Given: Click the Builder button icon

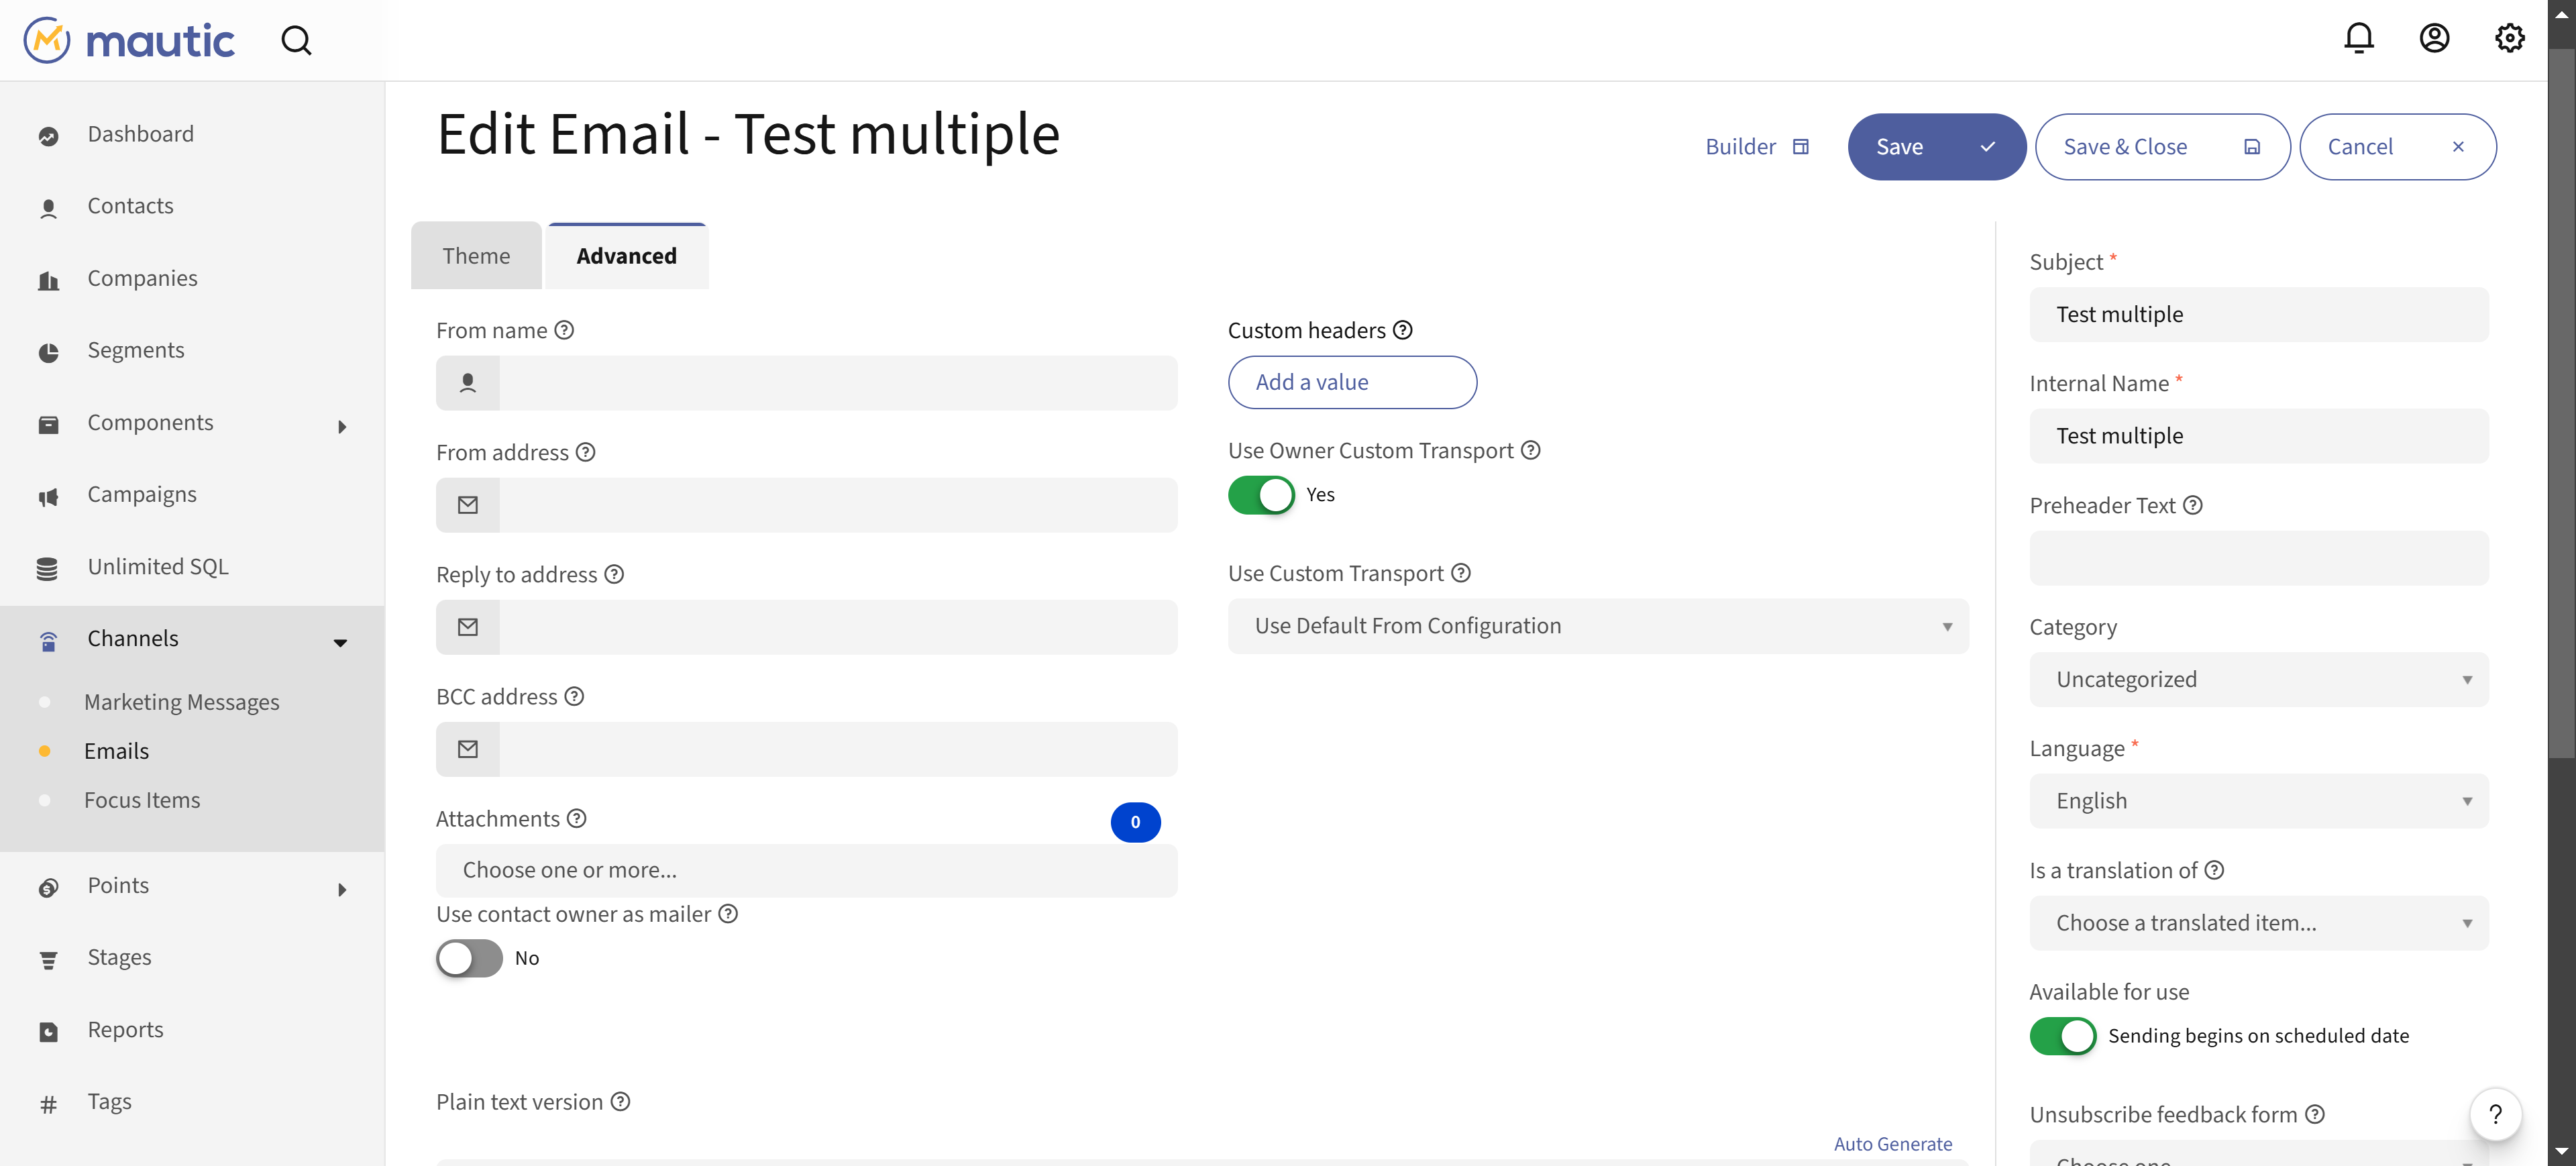Looking at the screenshot, I should point(1803,146).
